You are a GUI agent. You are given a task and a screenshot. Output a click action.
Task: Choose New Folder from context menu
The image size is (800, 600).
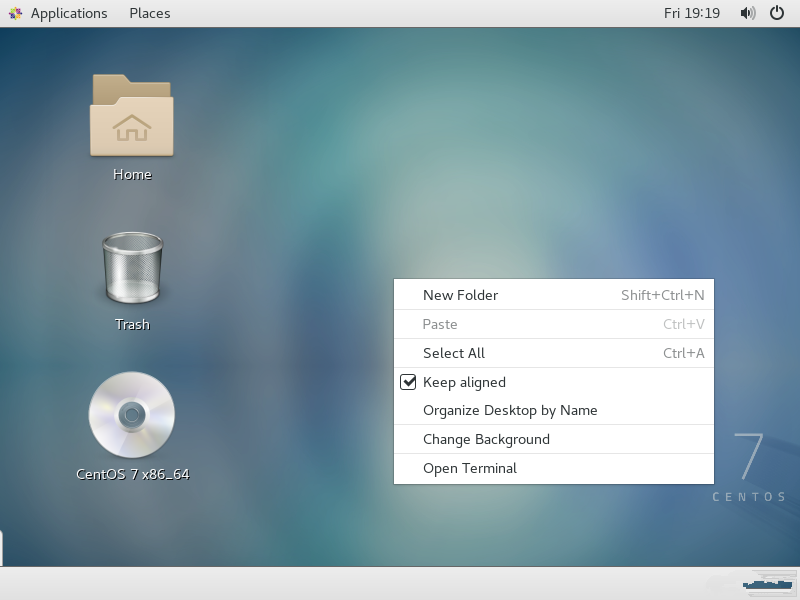tap(554, 295)
